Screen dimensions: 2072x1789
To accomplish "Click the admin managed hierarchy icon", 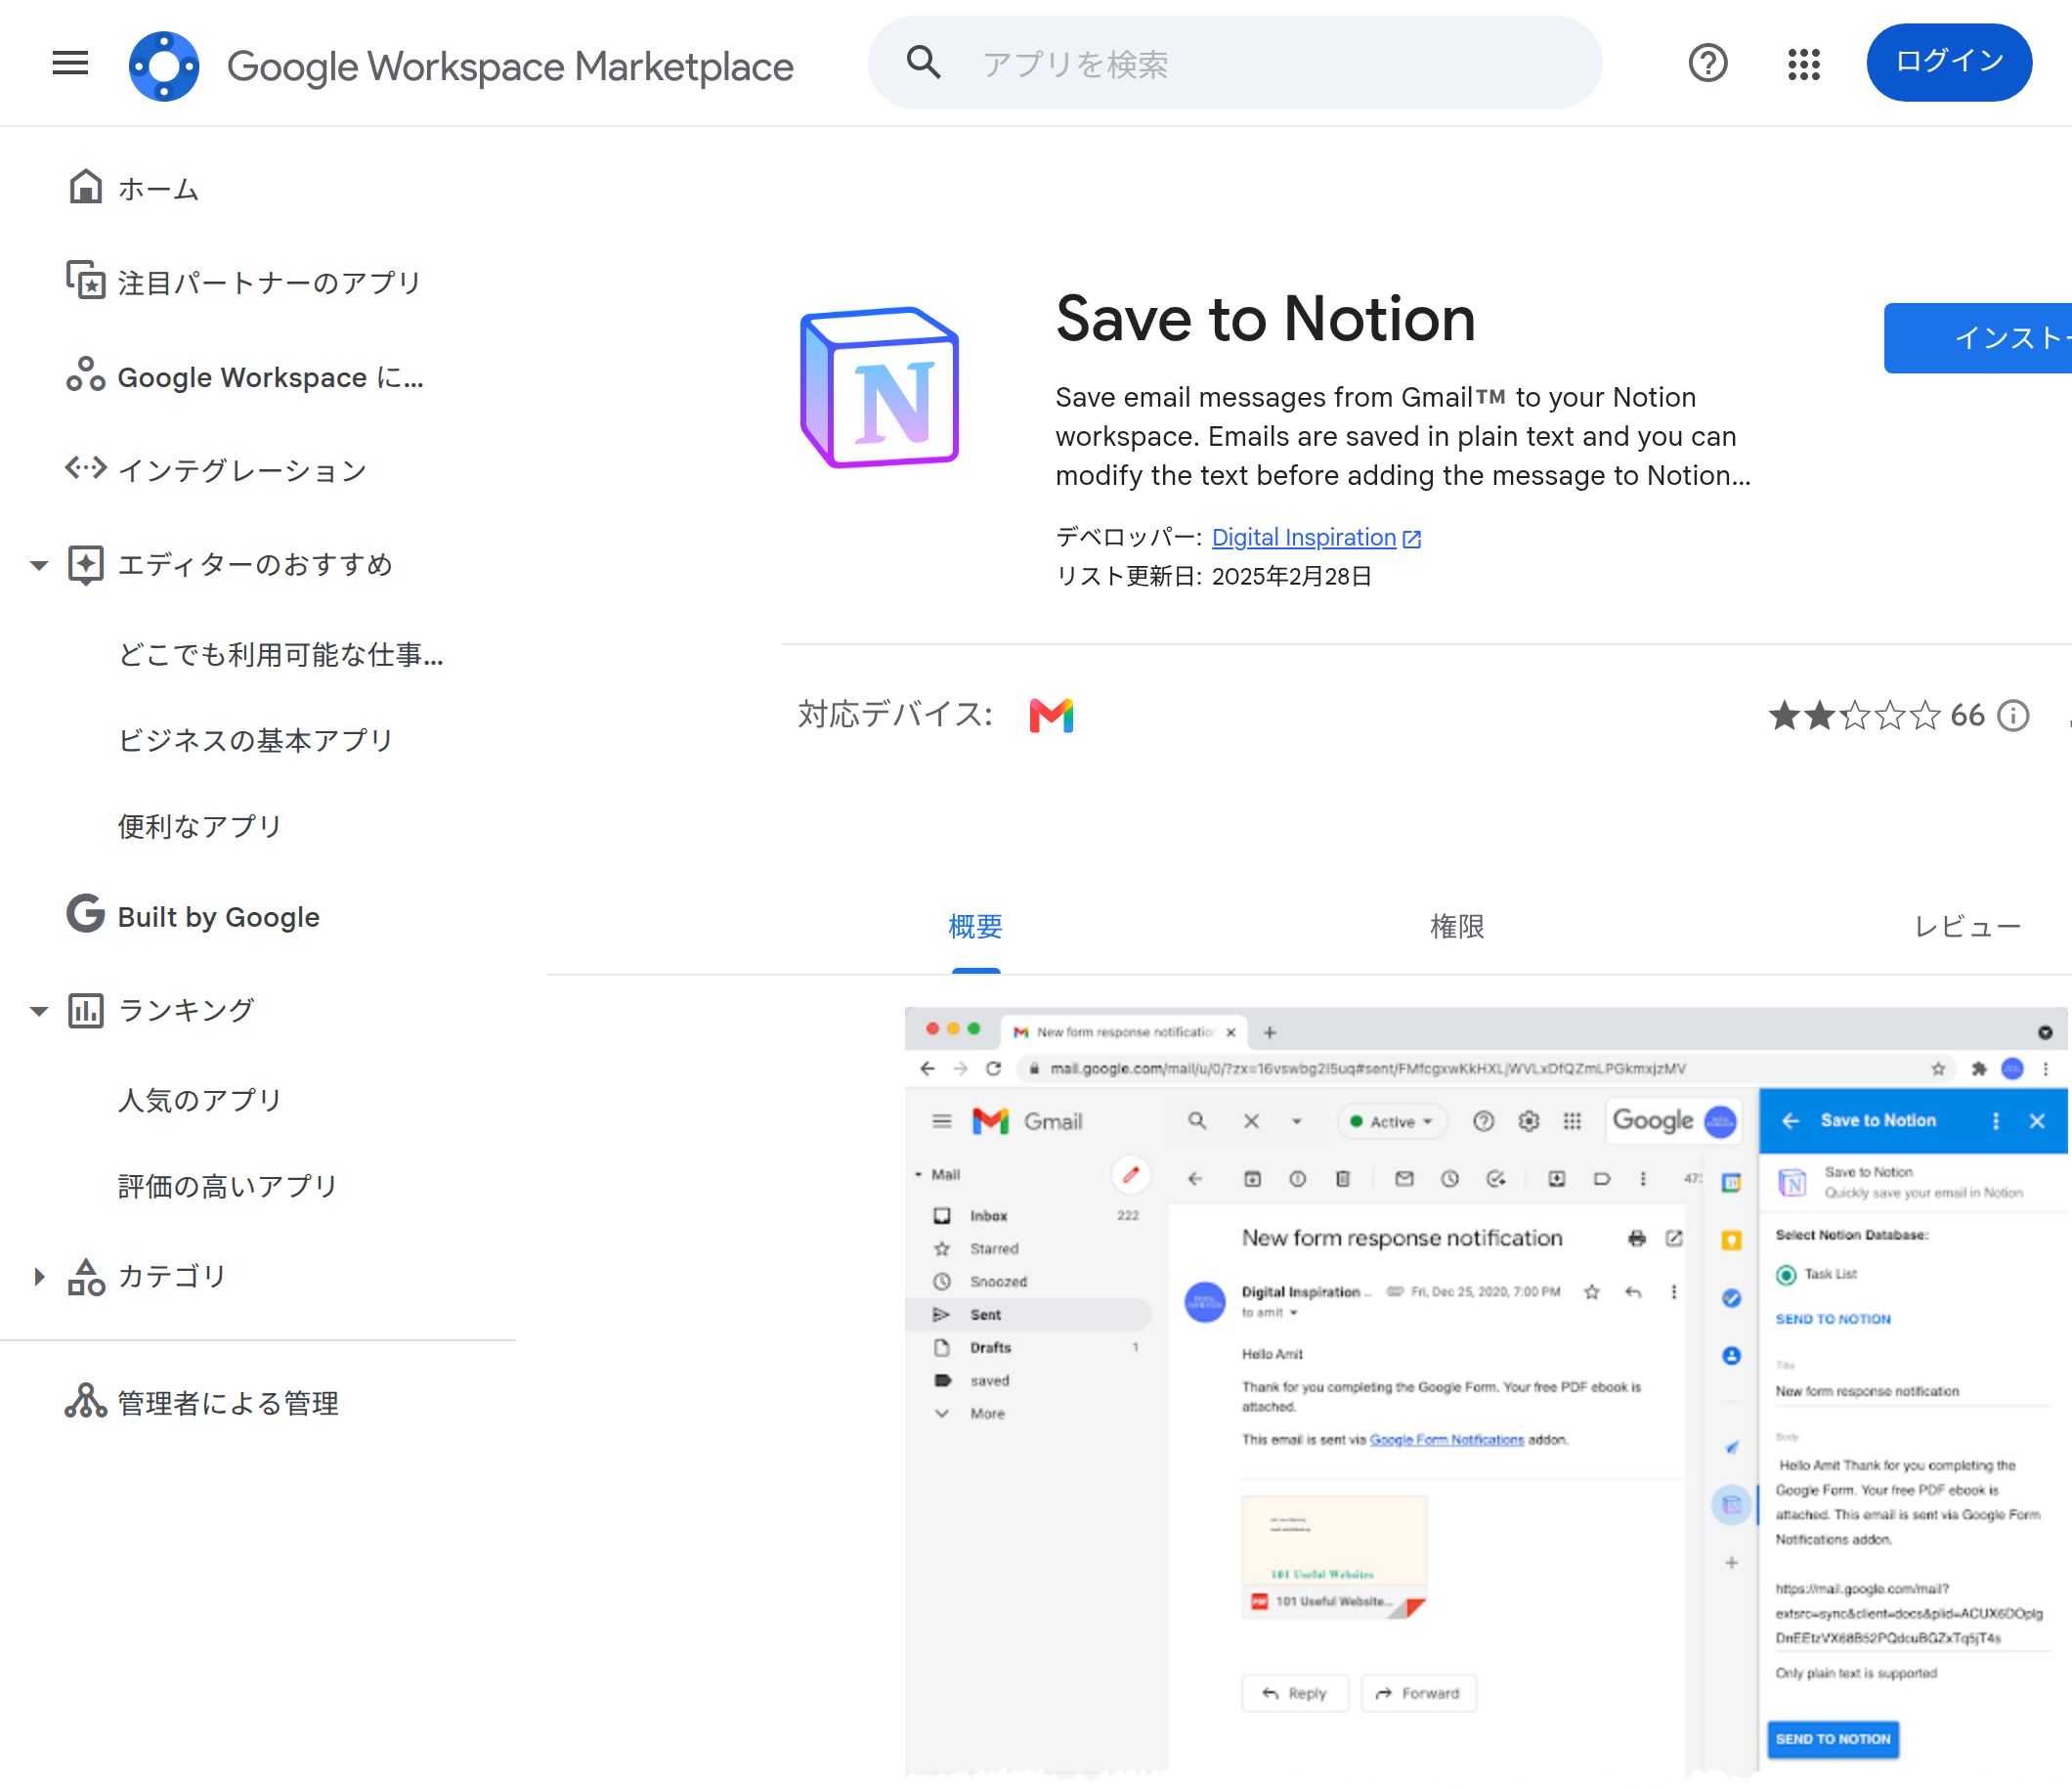I will [x=85, y=1401].
